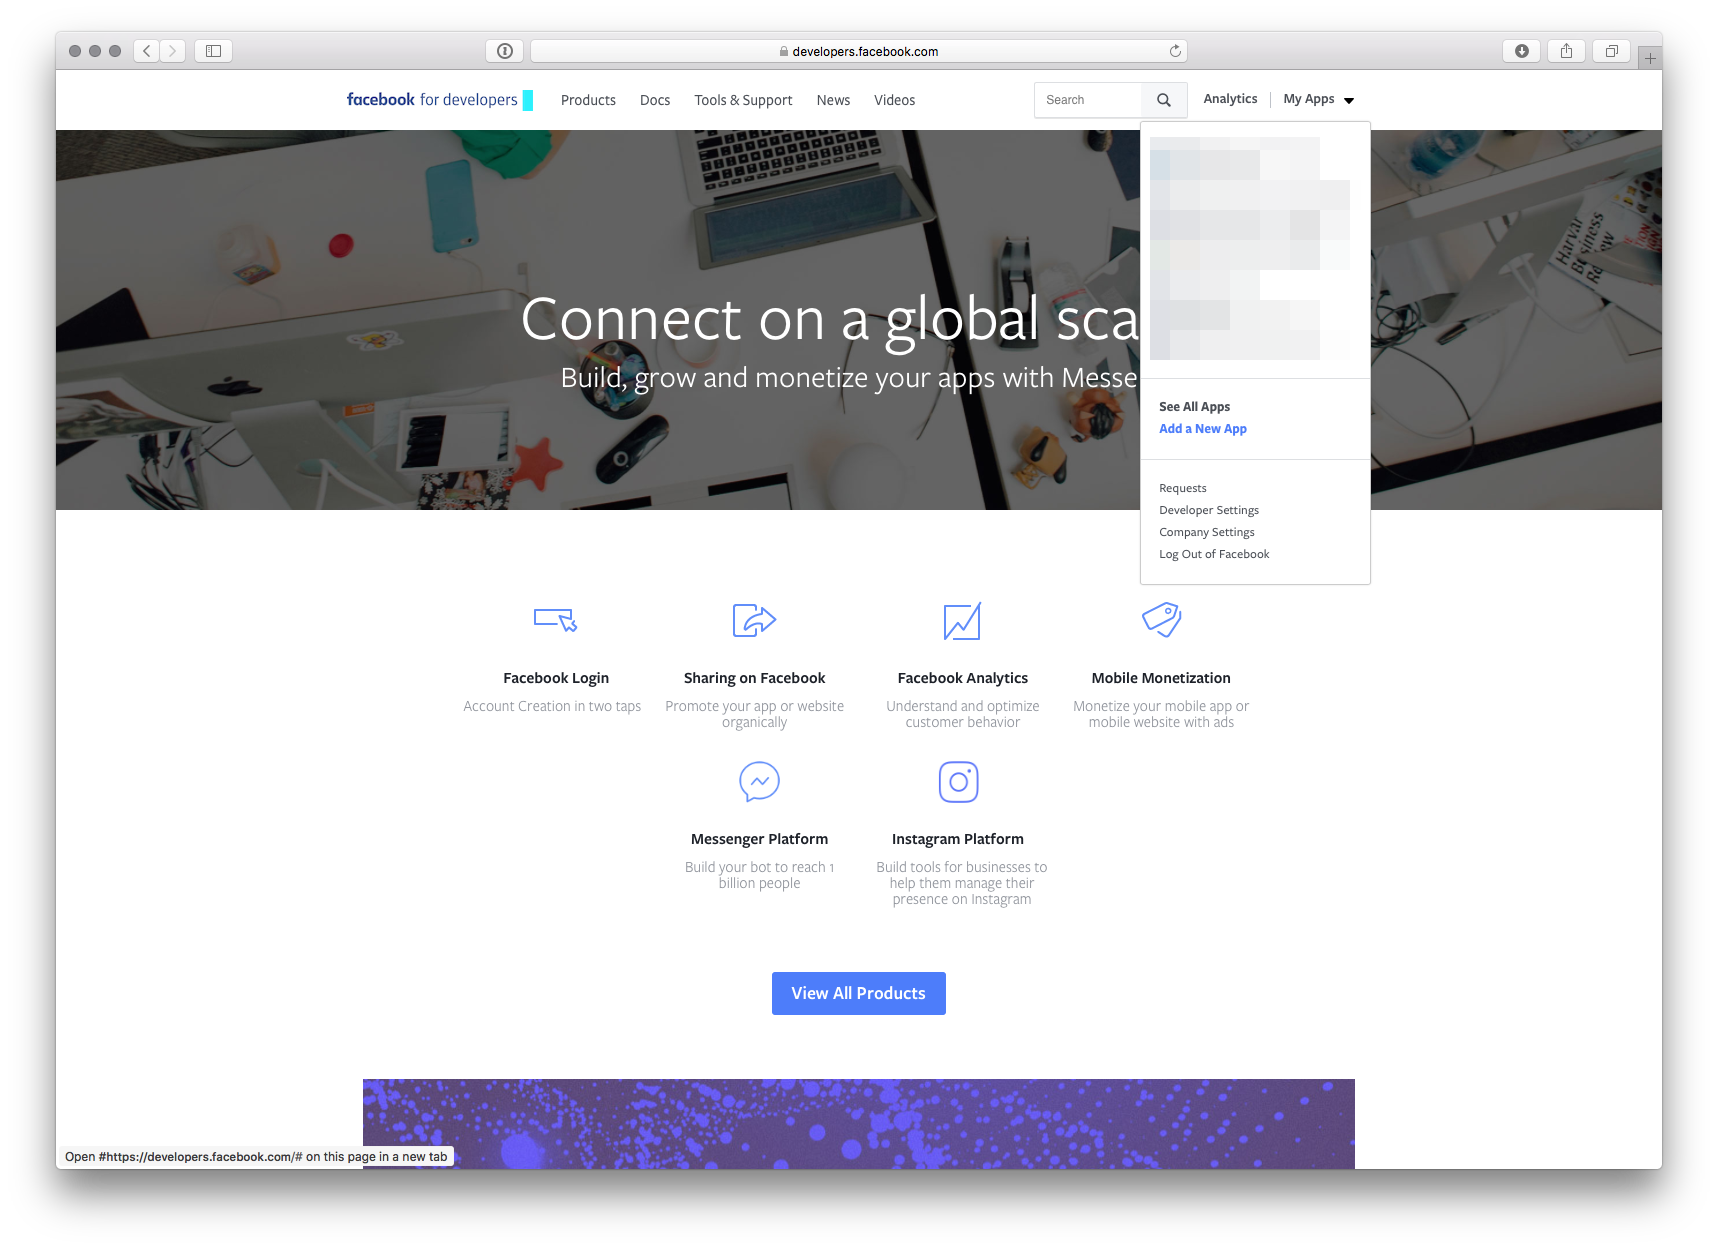
Task: Click 'Build your bot to reach 1 billion people'
Action: coord(760,875)
